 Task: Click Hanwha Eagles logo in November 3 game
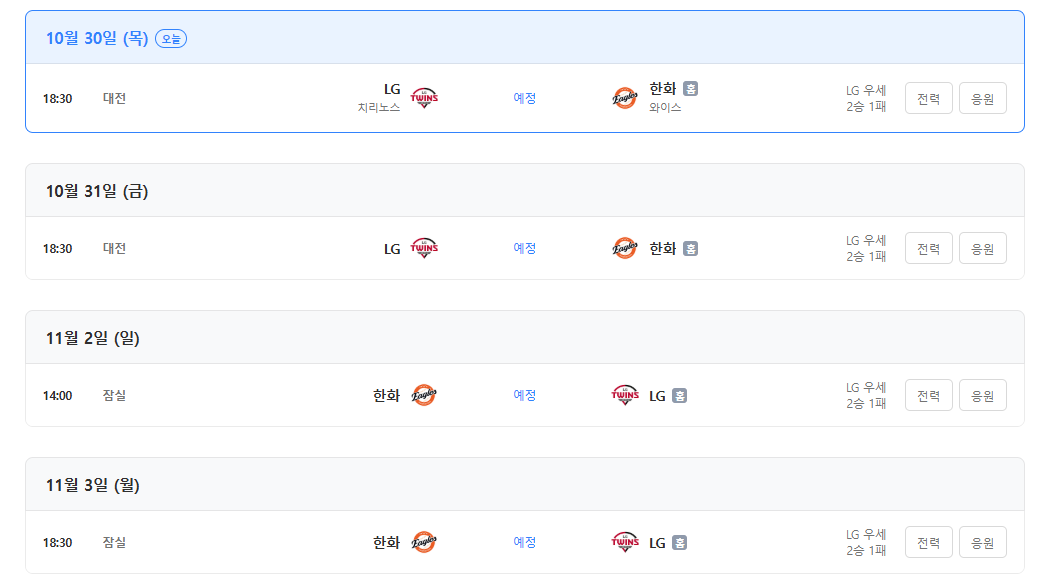click(424, 542)
